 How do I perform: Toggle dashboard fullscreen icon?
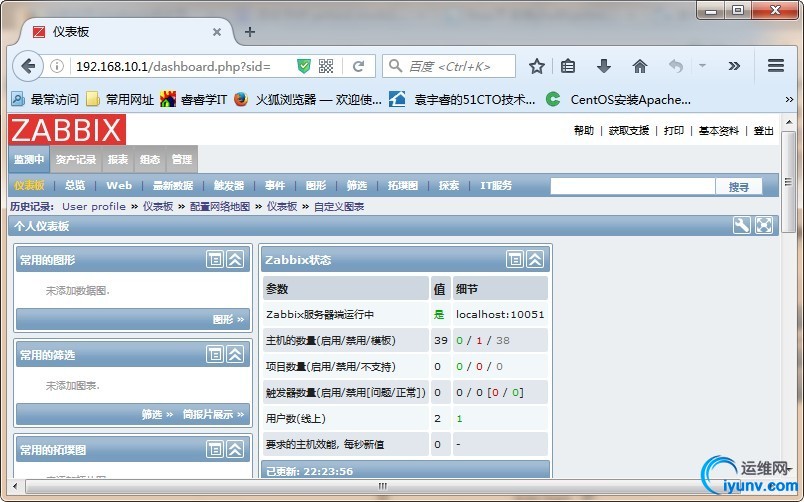pyautogui.click(x=763, y=225)
